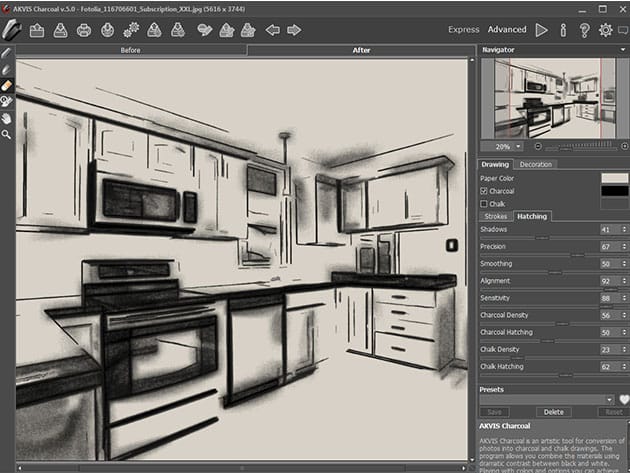Click the Redo right arrow

pyautogui.click(x=293, y=30)
